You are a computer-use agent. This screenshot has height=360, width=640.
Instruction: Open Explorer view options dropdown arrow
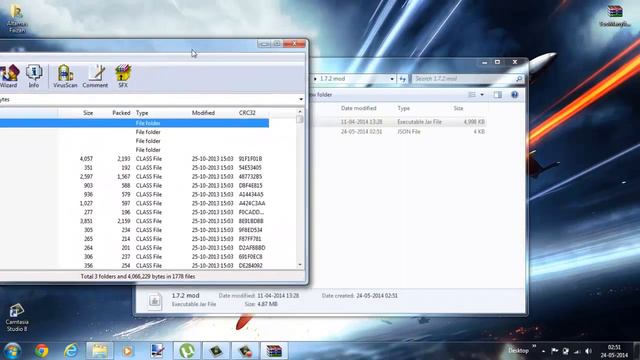(482, 95)
